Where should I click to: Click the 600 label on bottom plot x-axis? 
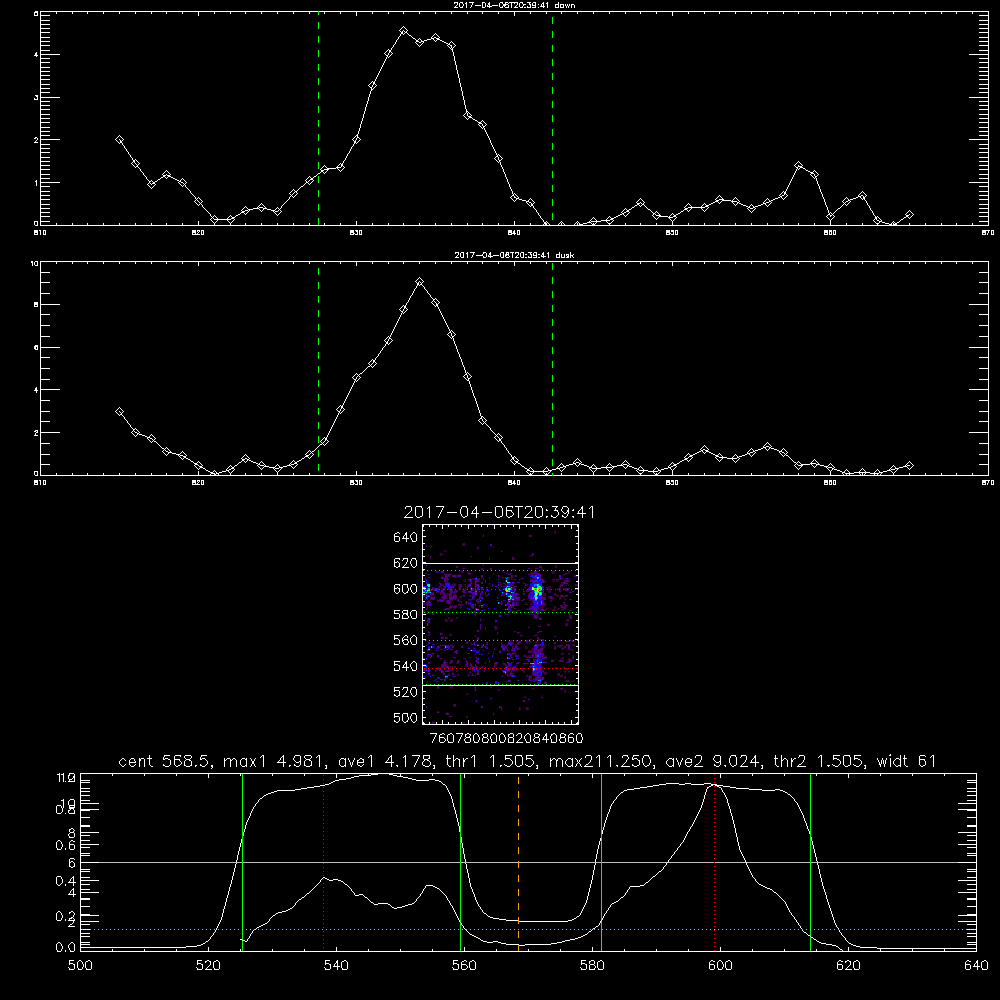point(720,966)
